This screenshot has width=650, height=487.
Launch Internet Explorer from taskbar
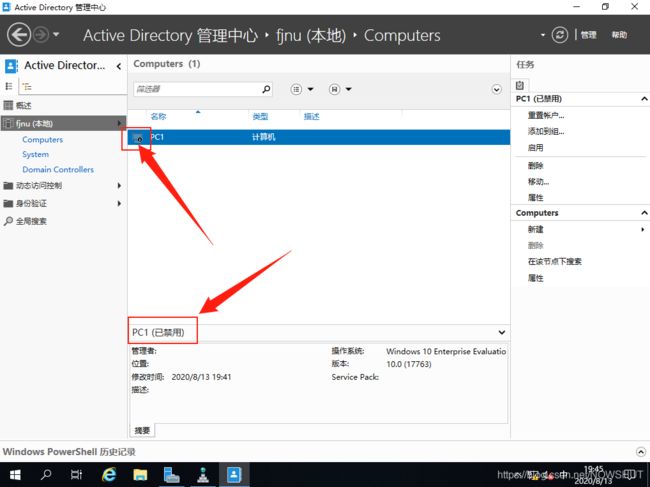click(x=109, y=475)
